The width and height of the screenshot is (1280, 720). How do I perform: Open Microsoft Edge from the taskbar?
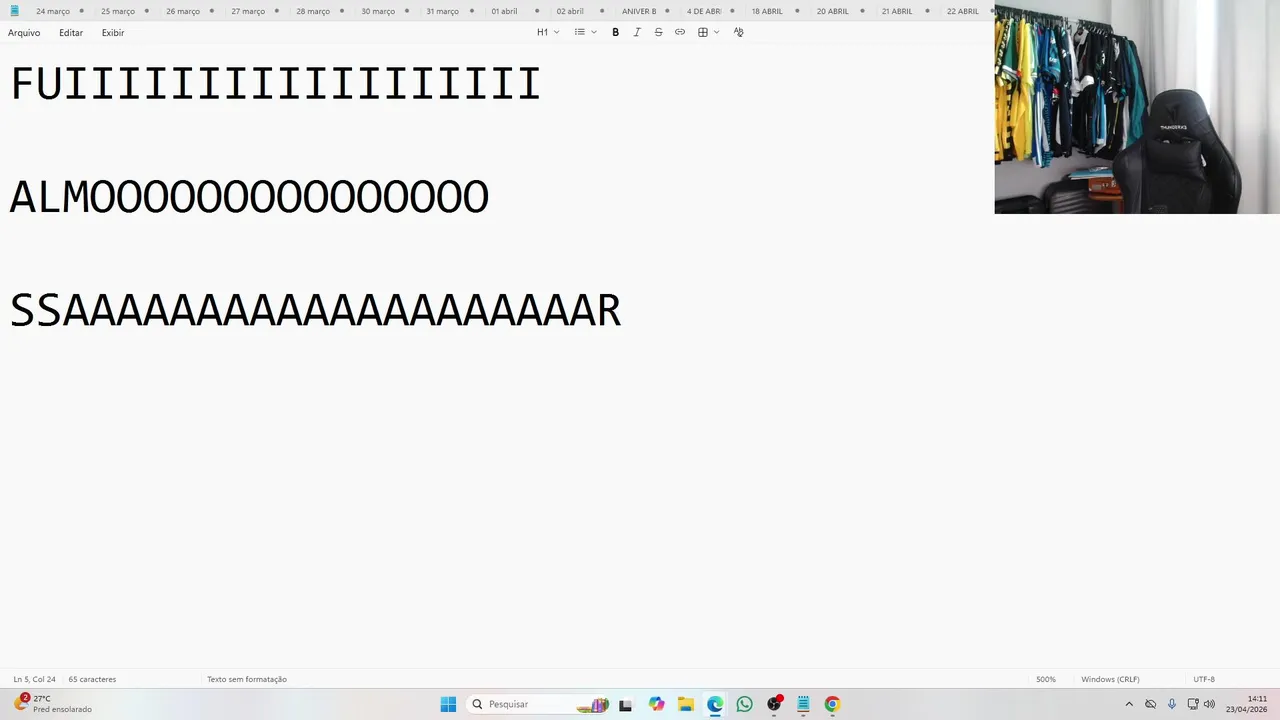click(715, 704)
